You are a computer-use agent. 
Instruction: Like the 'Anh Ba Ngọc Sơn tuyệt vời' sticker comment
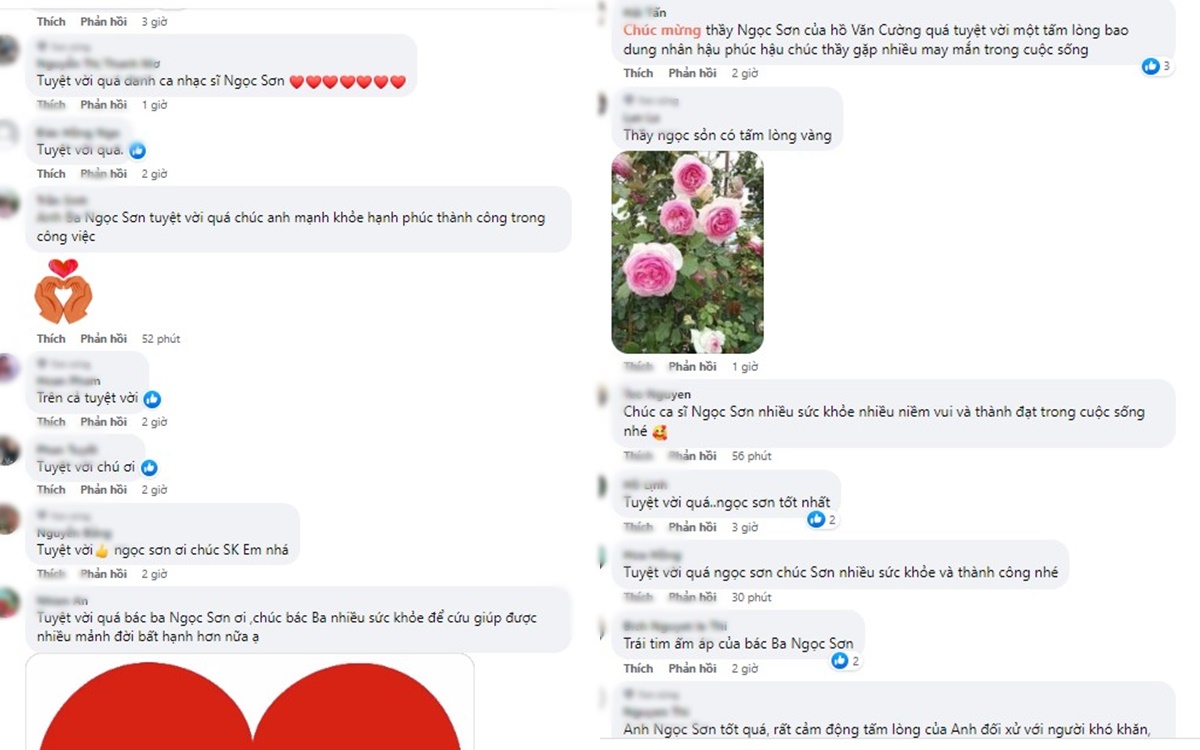(51, 339)
